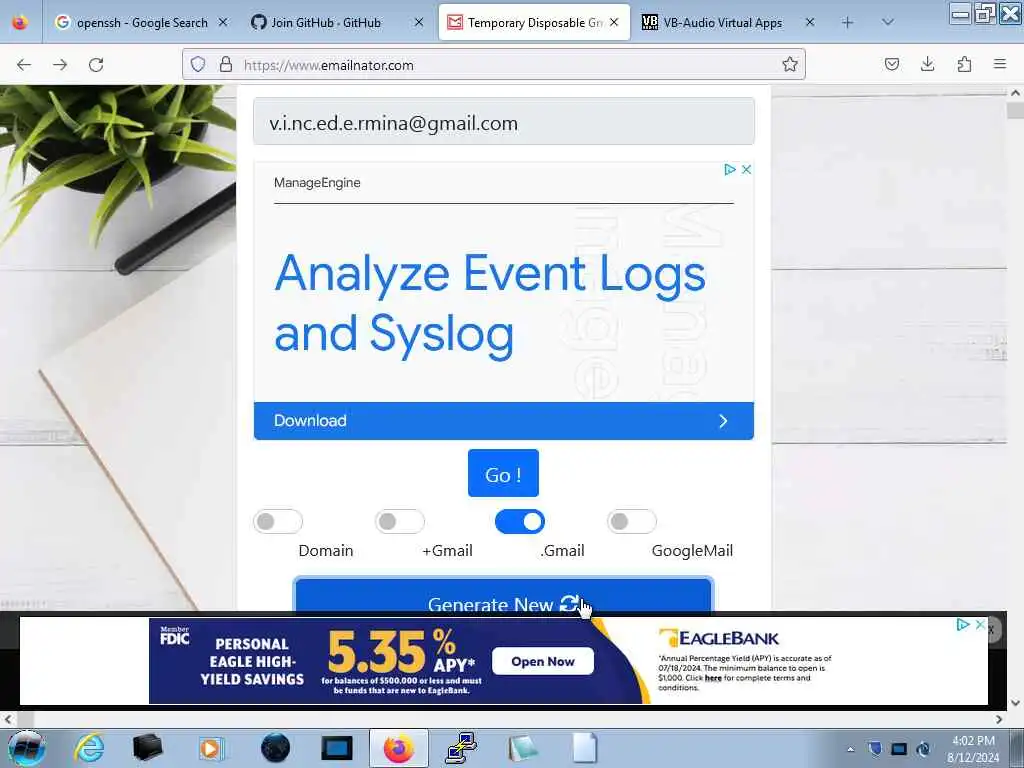Click the vertical scrollbar down arrow
The width and height of the screenshot is (1024, 768).
click(1016, 703)
